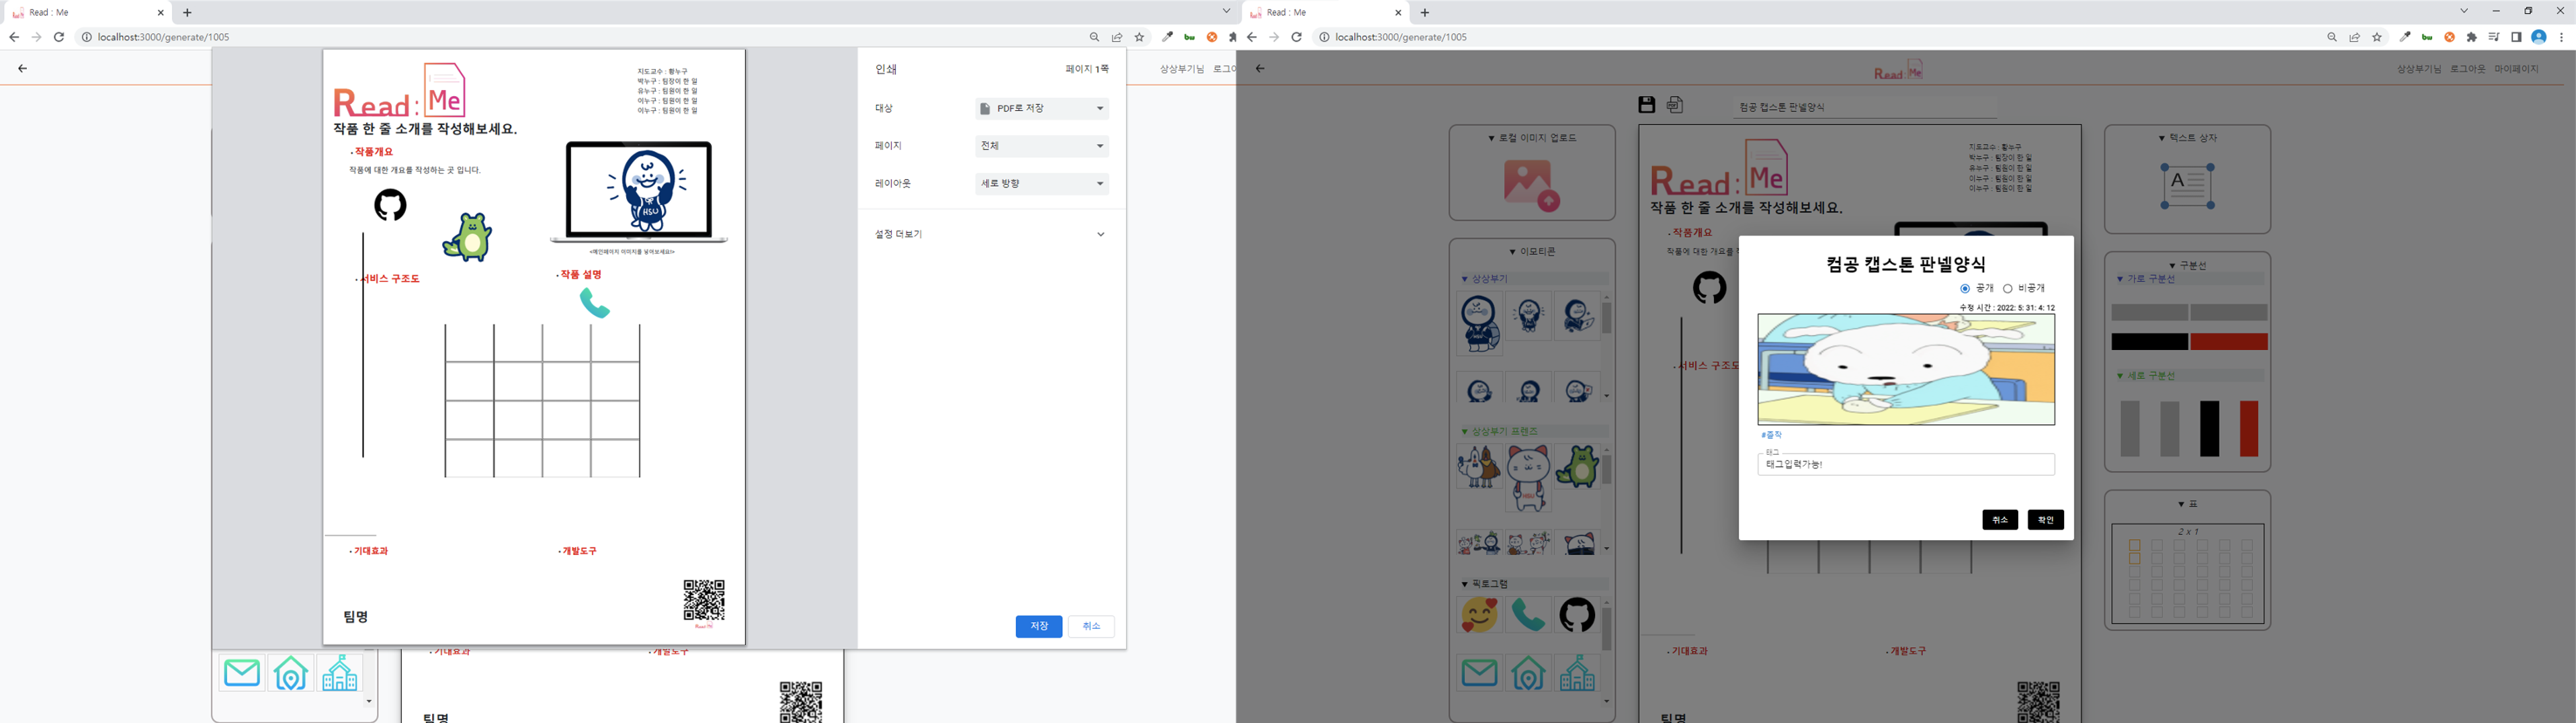Pick the red horizontal divider swatch
Screen dimensions: 2576x723
pos(2229,342)
